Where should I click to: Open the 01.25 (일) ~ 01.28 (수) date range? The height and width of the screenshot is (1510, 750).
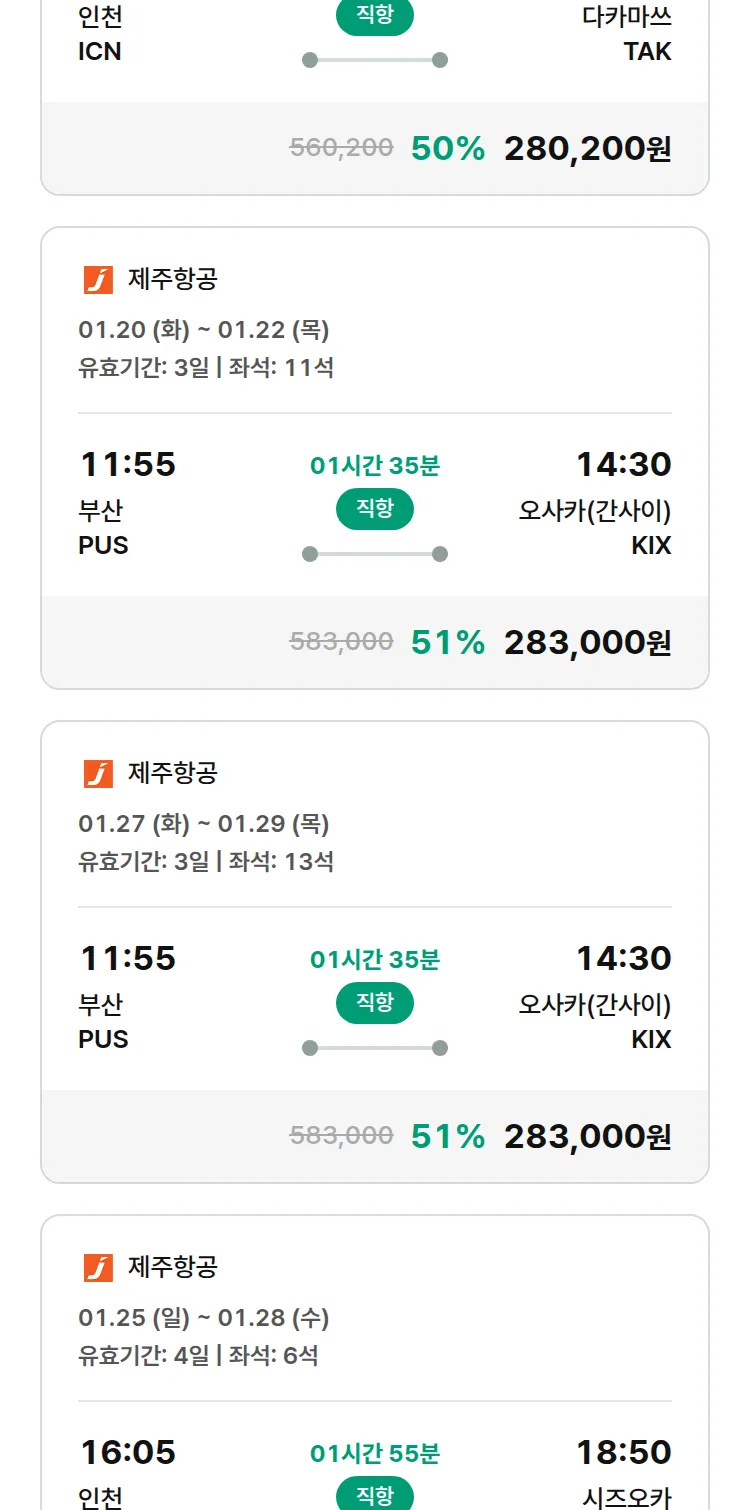[x=204, y=1318]
